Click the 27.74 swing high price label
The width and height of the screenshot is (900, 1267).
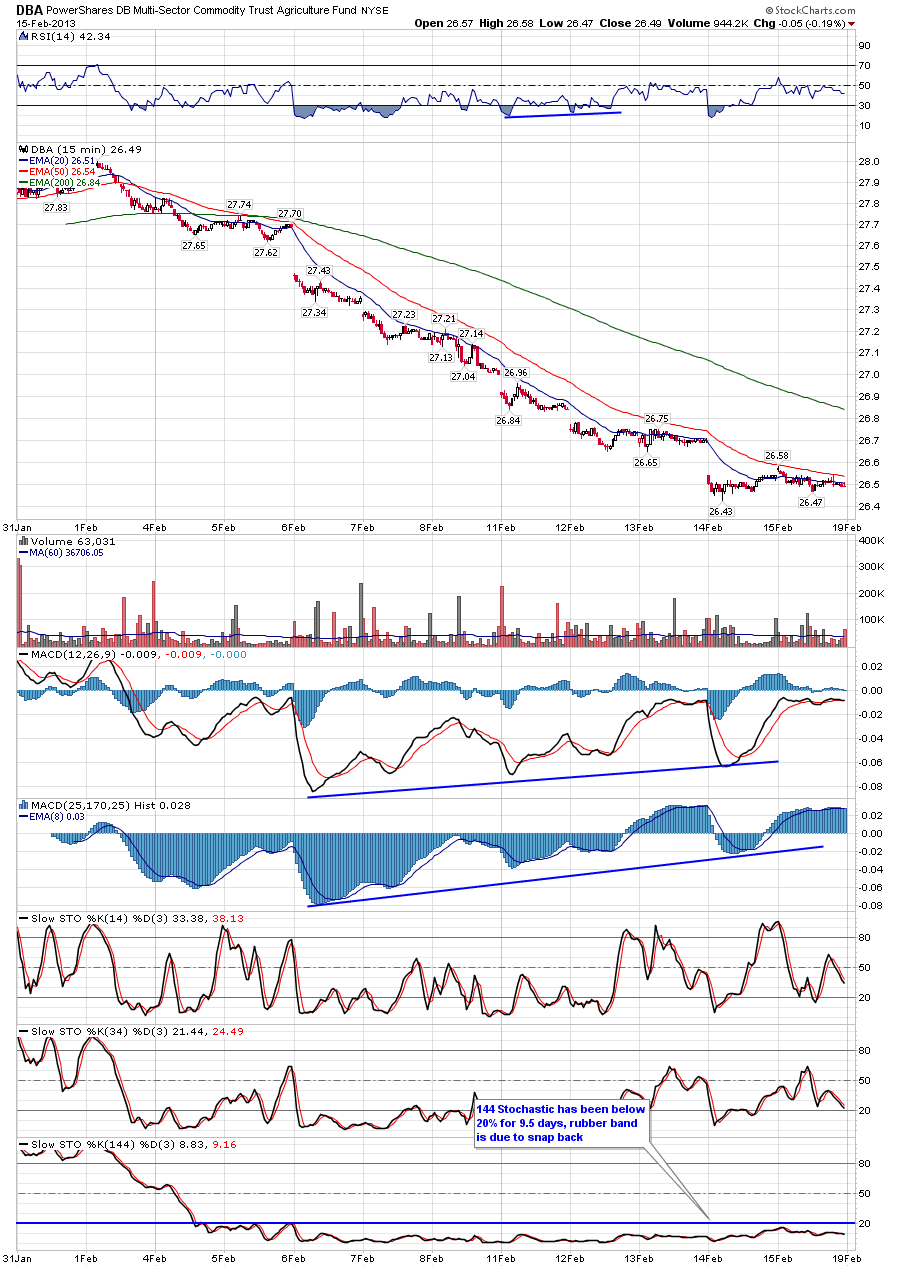pyautogui.click(x=238, y=204)
